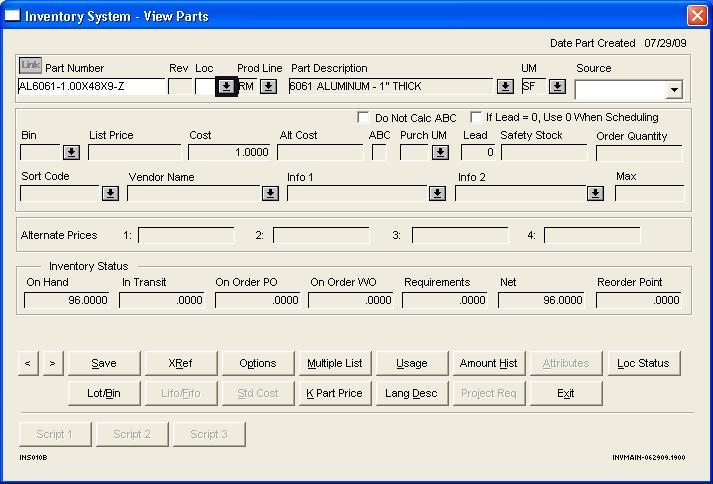Screen dimensions: 713x484
Task: Click the Alt Cost field
Action: click(320, 152)
